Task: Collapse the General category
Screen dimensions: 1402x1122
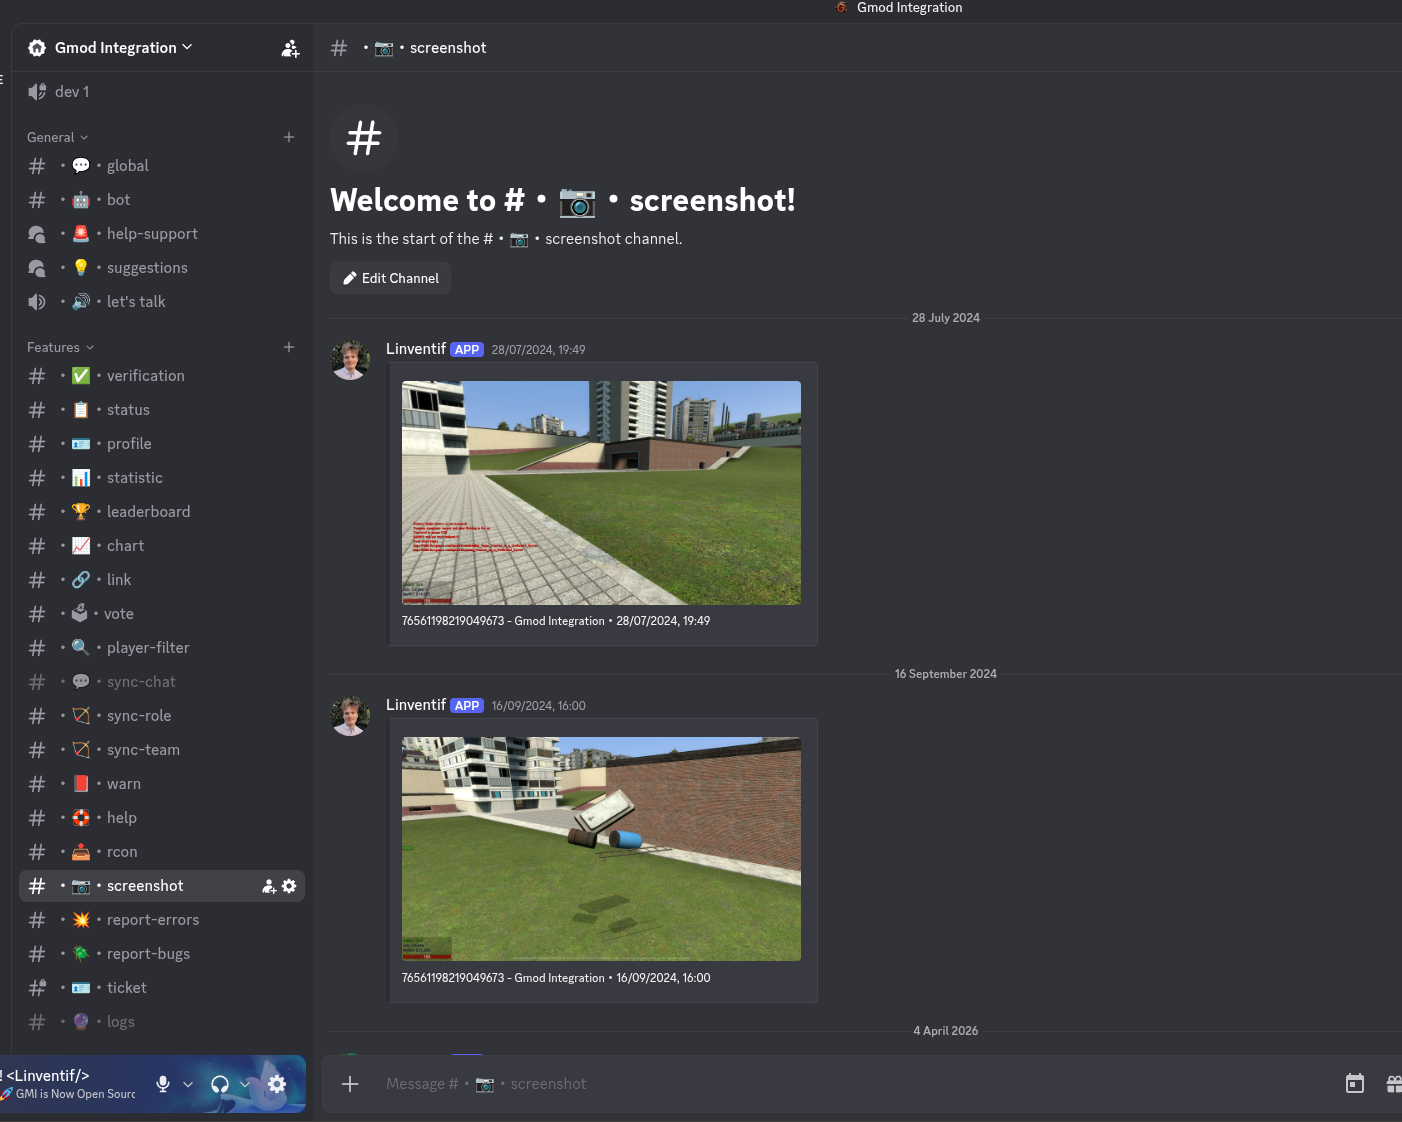Action: click(57, 137)
